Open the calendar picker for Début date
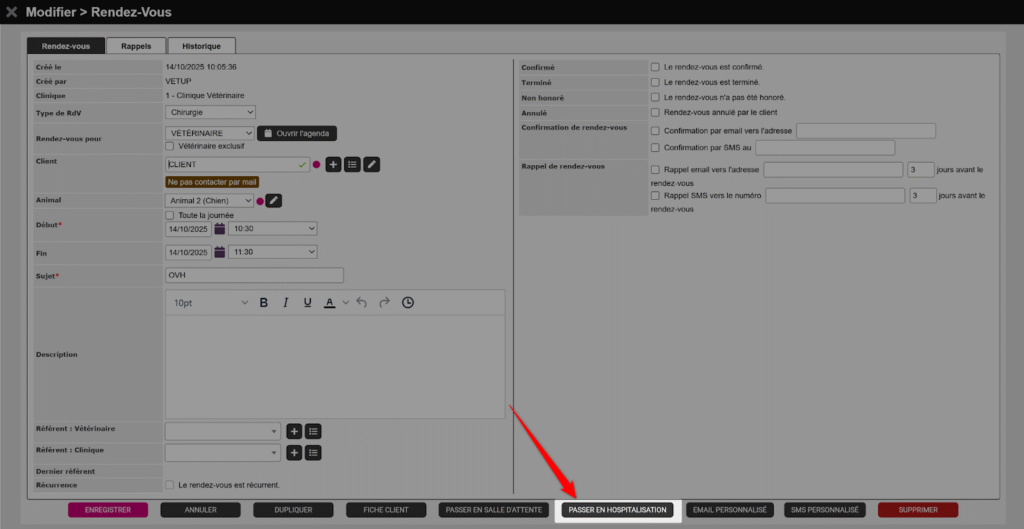The width and height of the screenshot is (1024, 529). (x=220, y=229)
